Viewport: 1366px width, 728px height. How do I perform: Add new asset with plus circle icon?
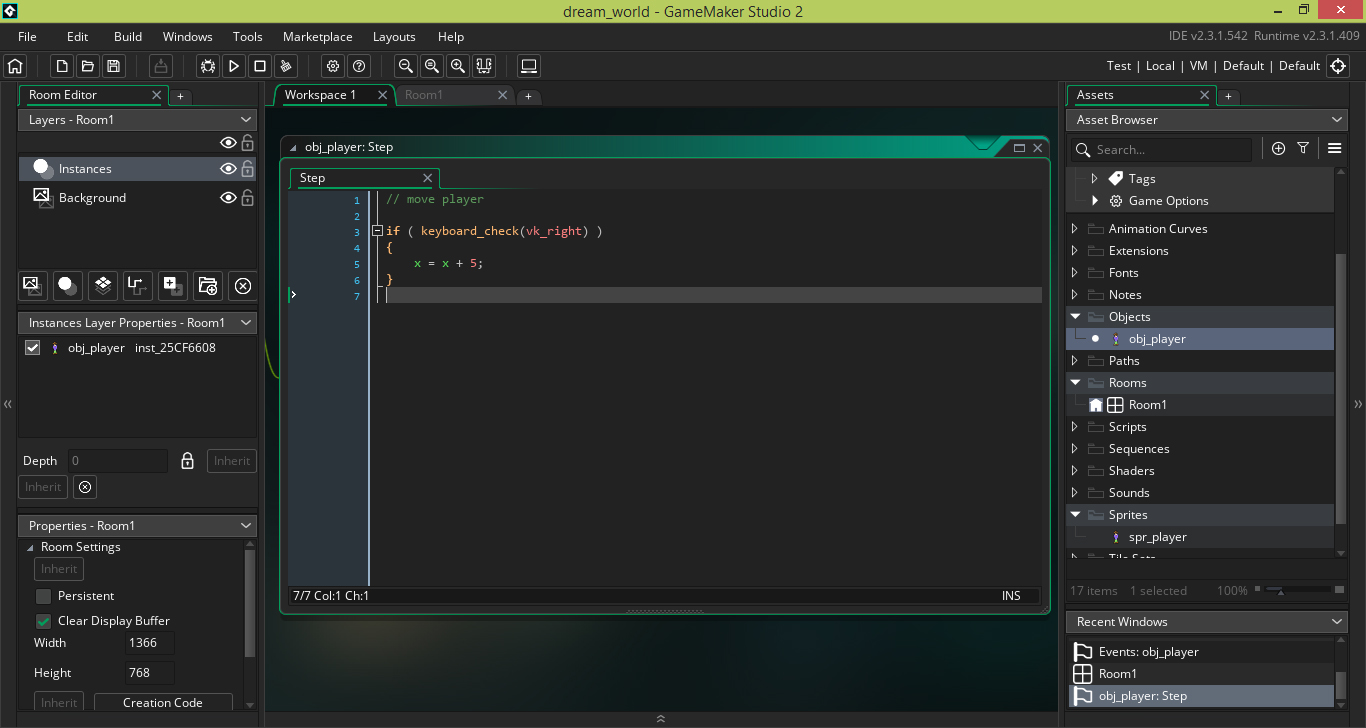1278,148
